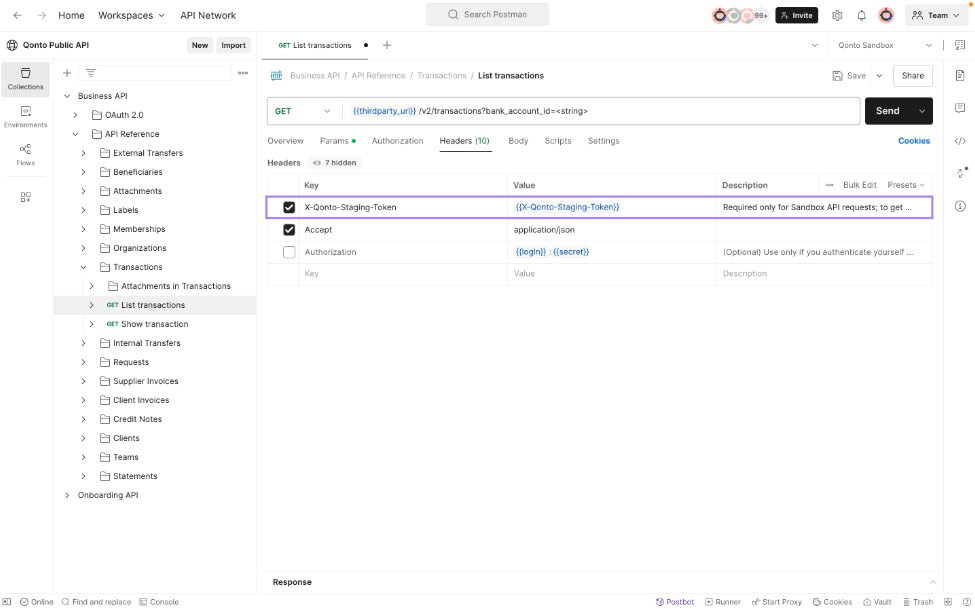Switch to the Scripts tab
The image size is (975, 609).
(558, 141)
